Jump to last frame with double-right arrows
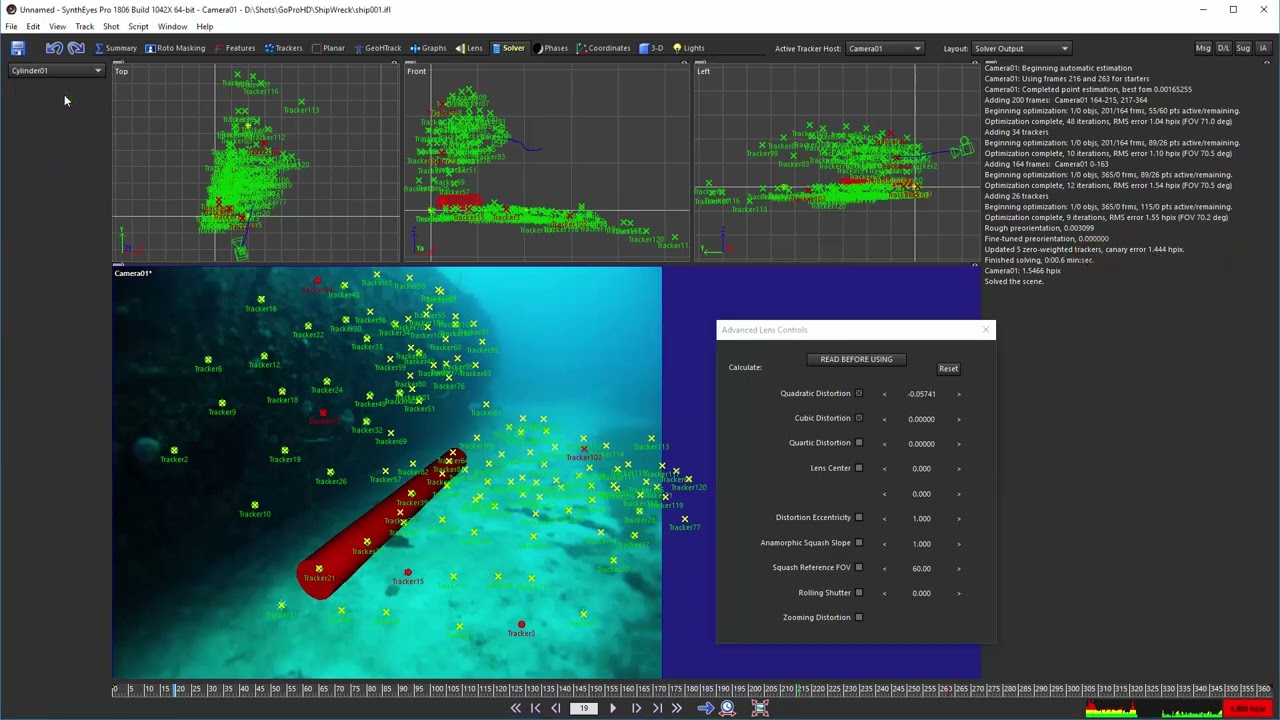 pyautogui.click(x=677, y=708)
